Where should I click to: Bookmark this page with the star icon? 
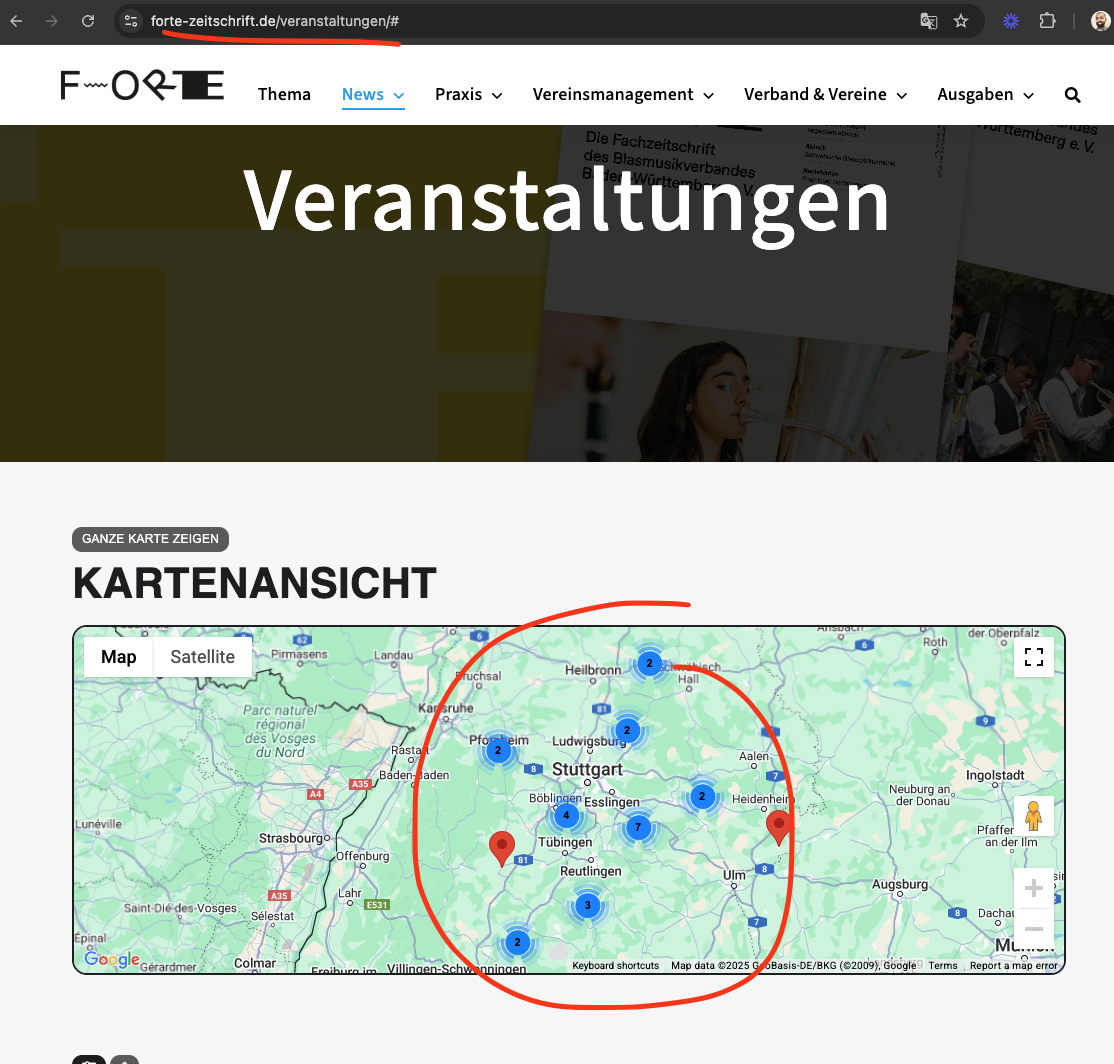[961, 21]
